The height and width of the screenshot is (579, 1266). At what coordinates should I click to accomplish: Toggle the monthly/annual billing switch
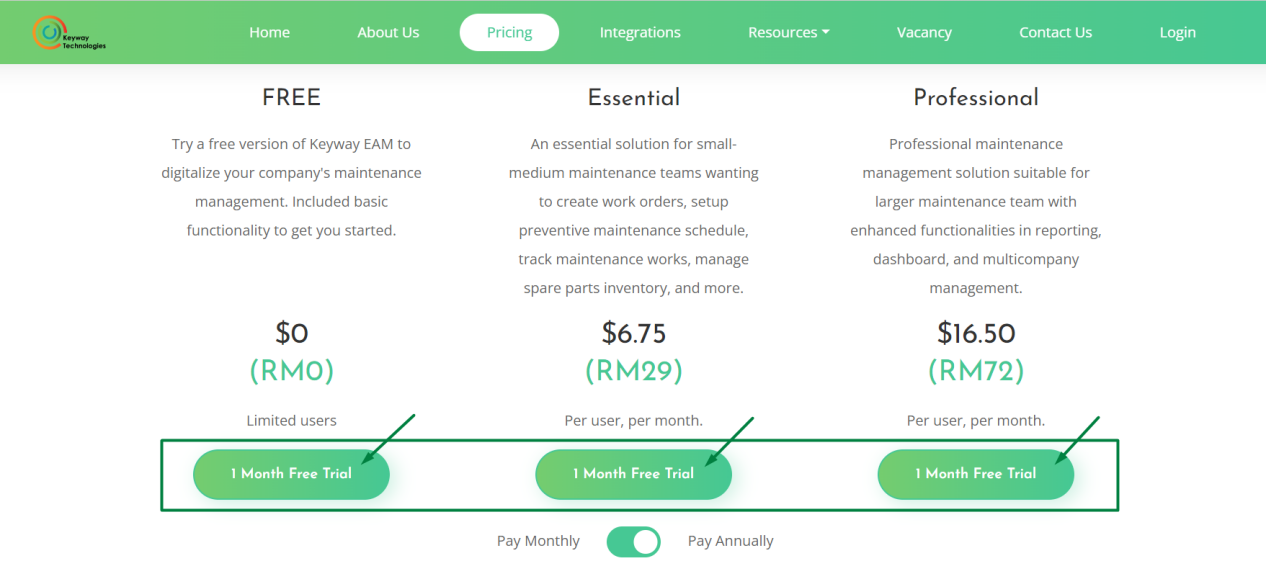[633, 541]
